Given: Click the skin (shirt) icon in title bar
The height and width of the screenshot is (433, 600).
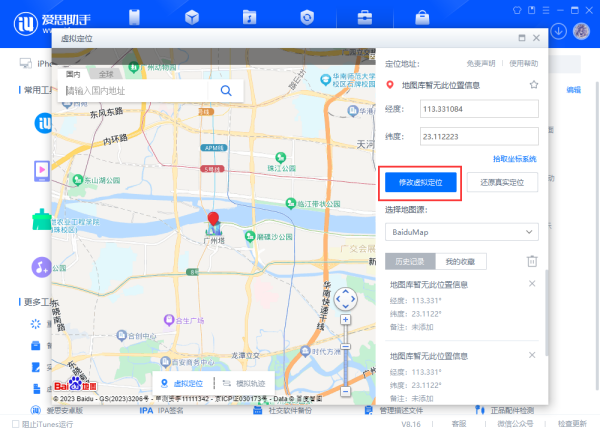Looking at the screenshot, I should (517, 10).
